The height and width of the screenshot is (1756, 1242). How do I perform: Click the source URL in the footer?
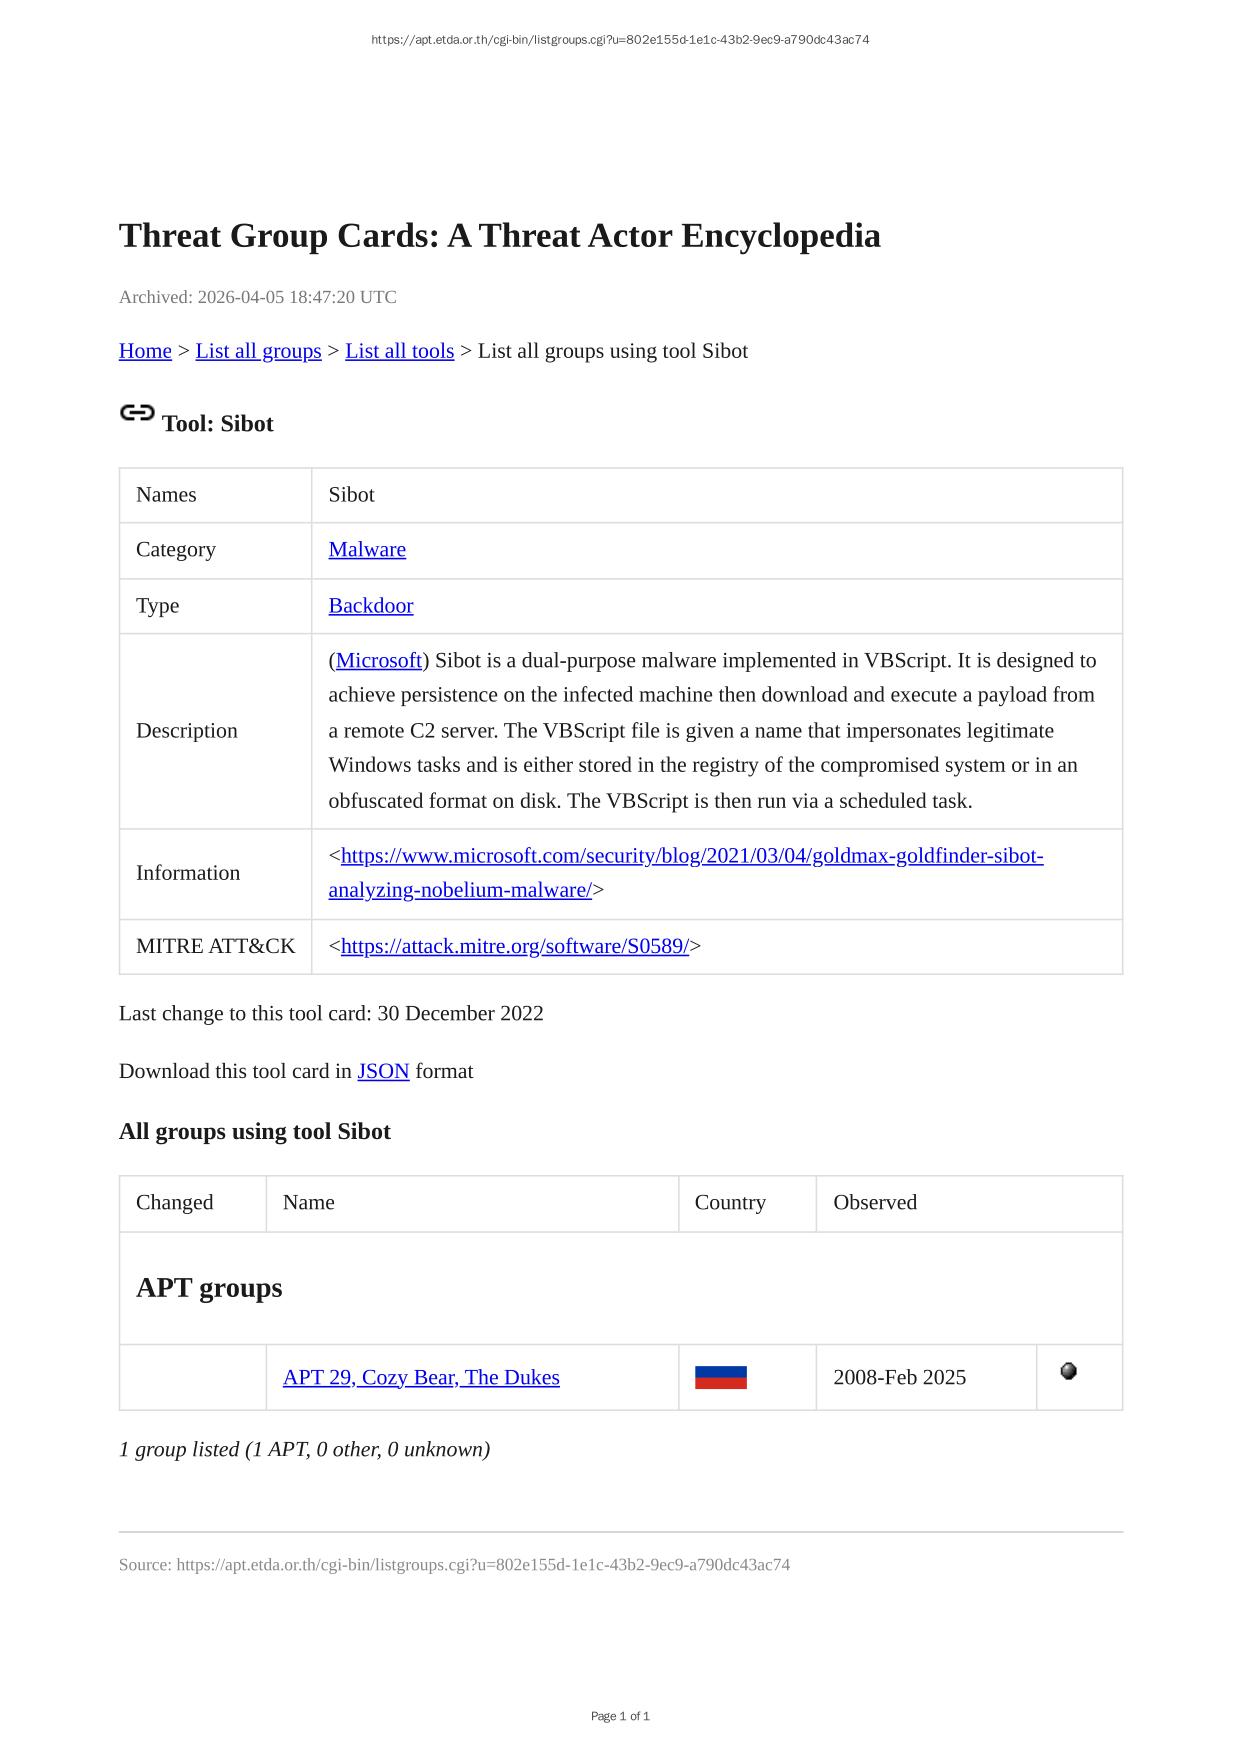tap(483, 1565)
